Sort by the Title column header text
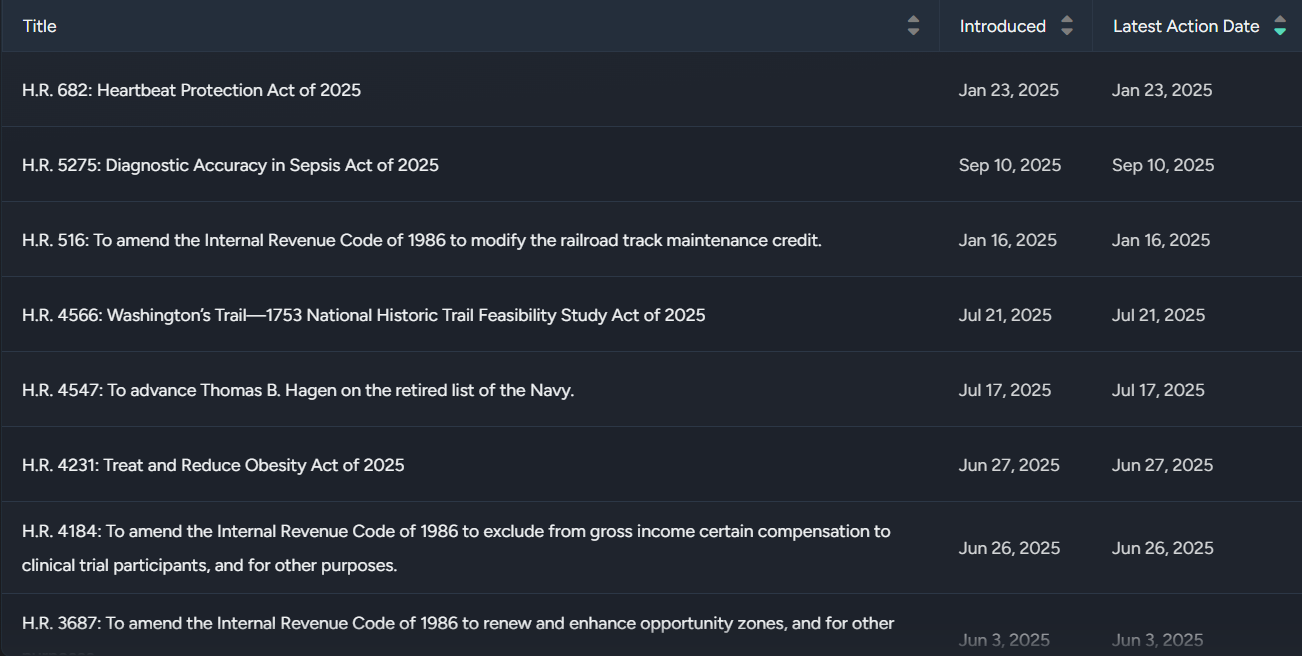The image size is (1302, 656). click(x=40, y=26)
